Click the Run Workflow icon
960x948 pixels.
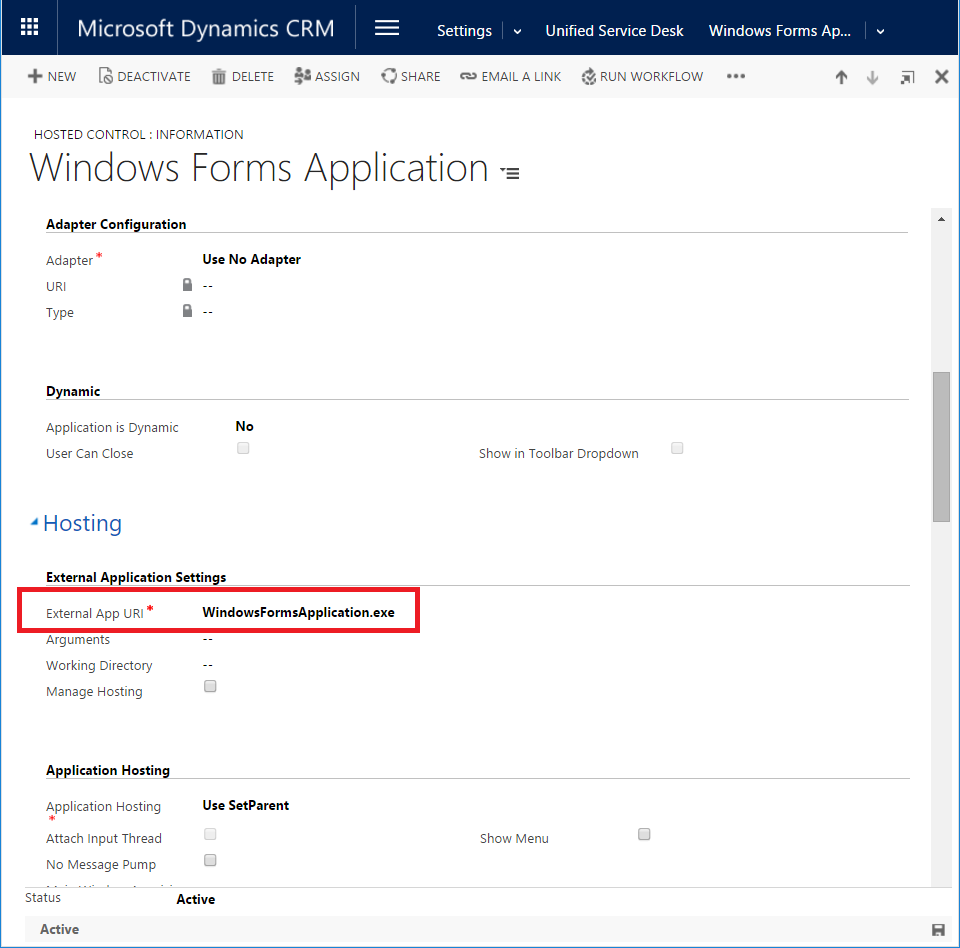click(x=589, y=77)
